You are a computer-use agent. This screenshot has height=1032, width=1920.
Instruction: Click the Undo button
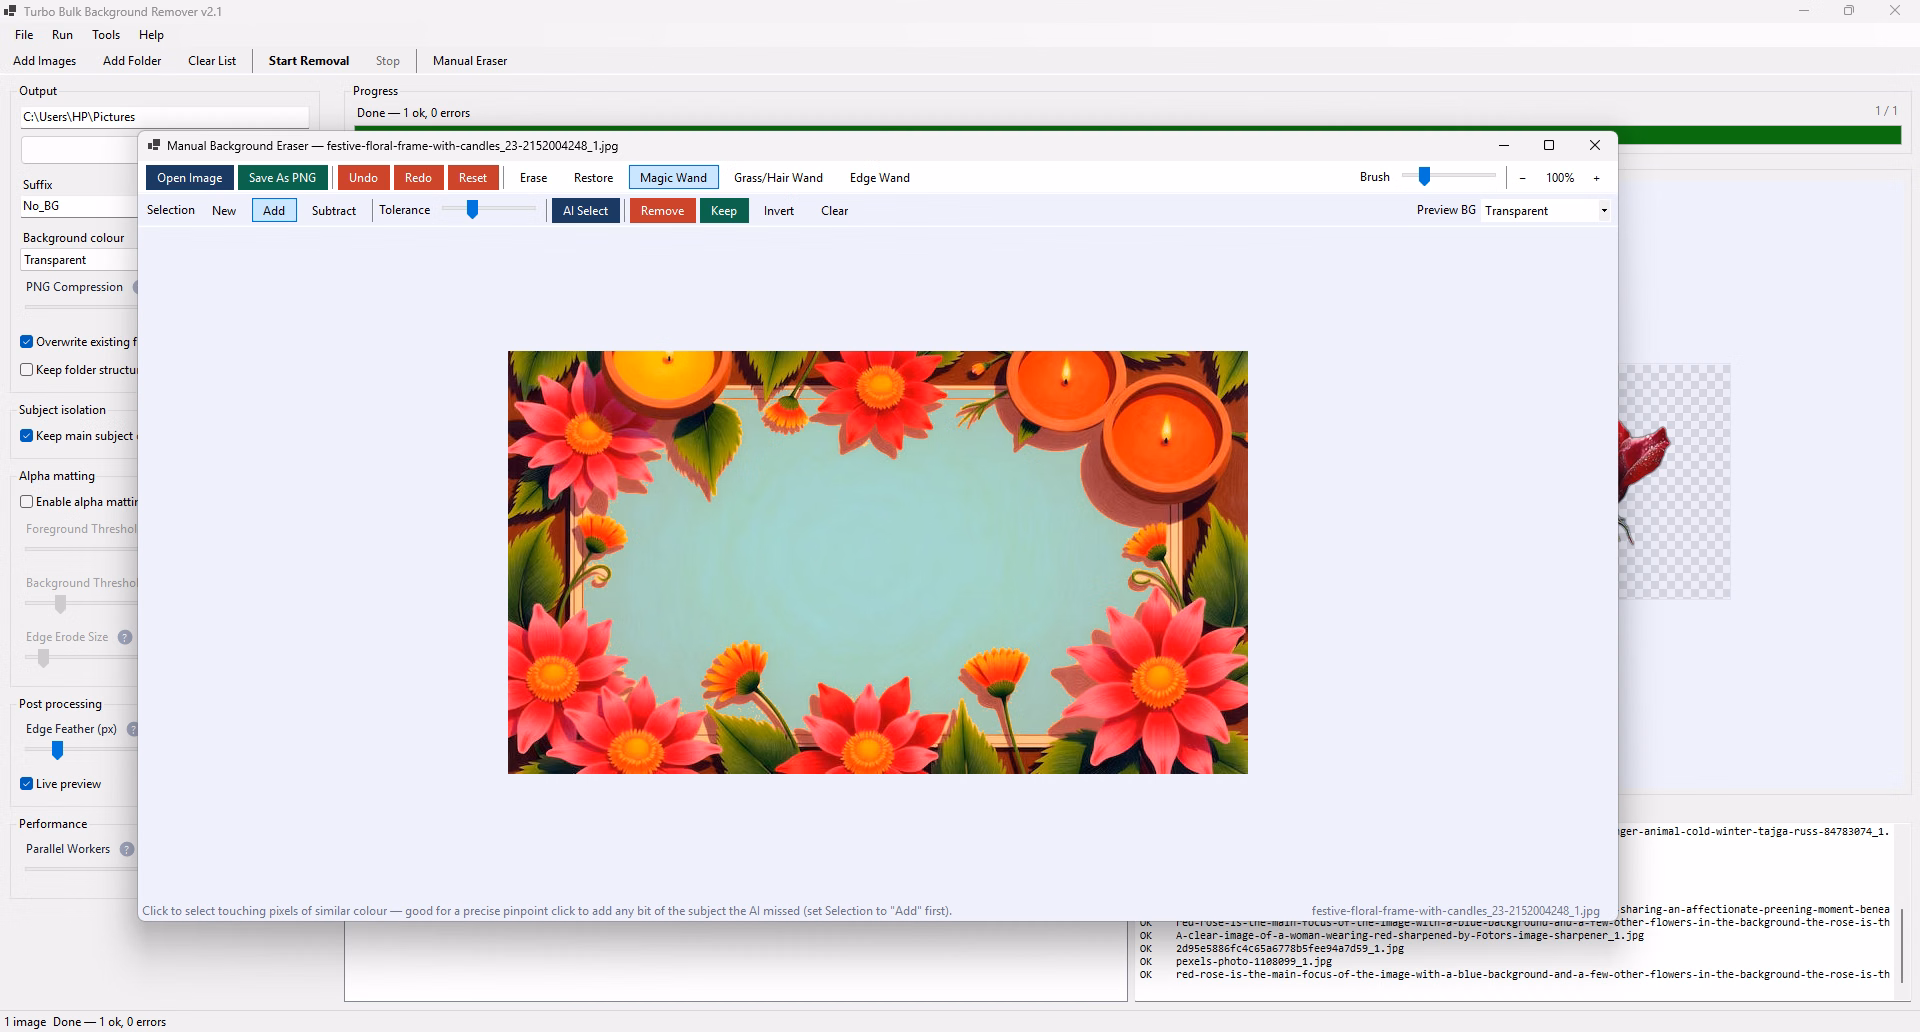click(363, 178)
